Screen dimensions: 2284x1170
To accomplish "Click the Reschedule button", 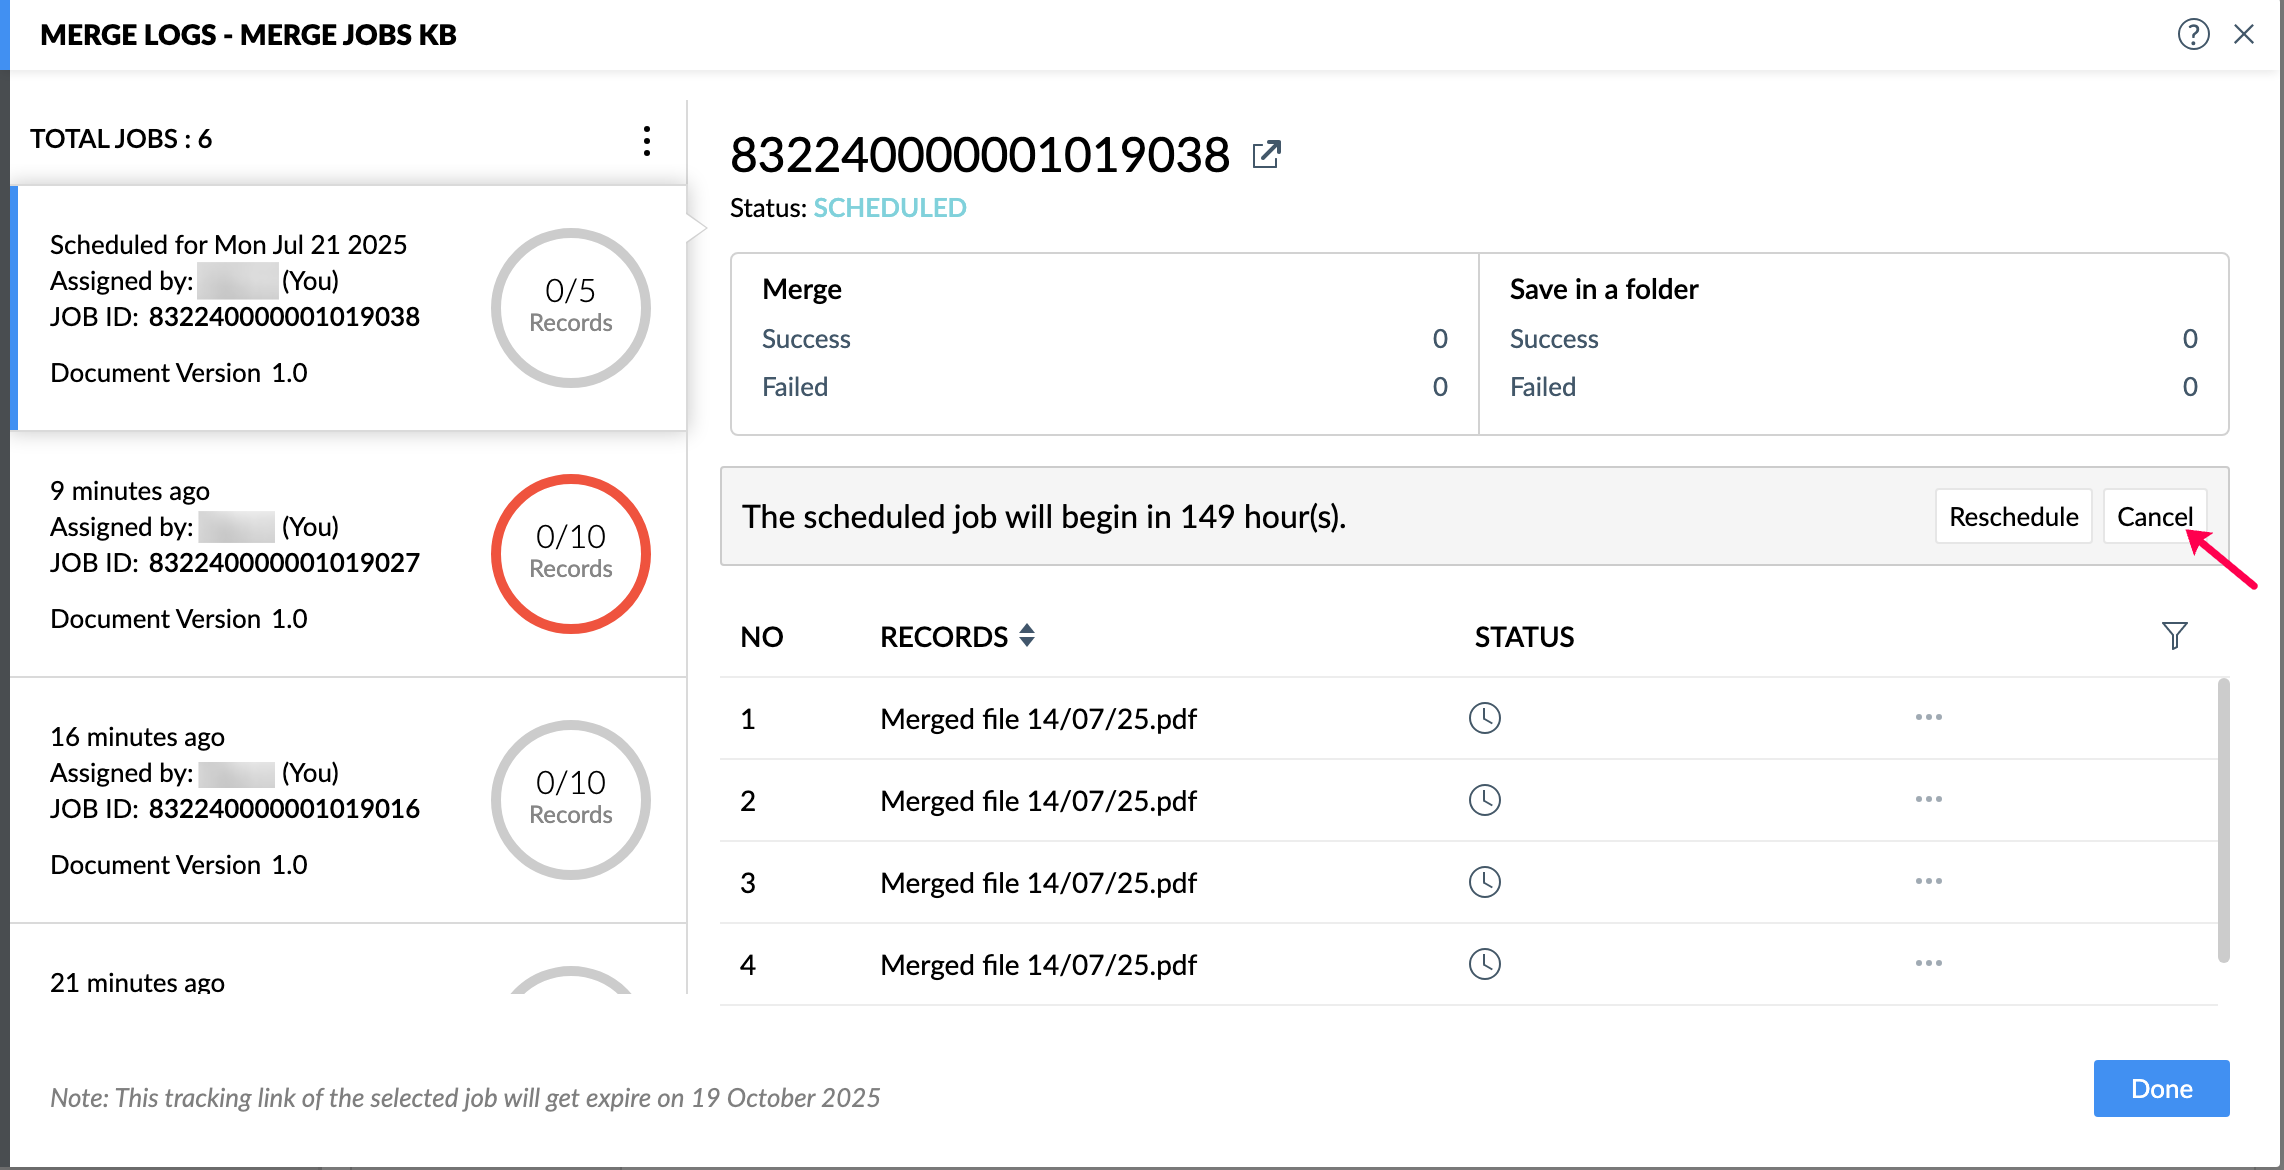I will [2013, 517].
